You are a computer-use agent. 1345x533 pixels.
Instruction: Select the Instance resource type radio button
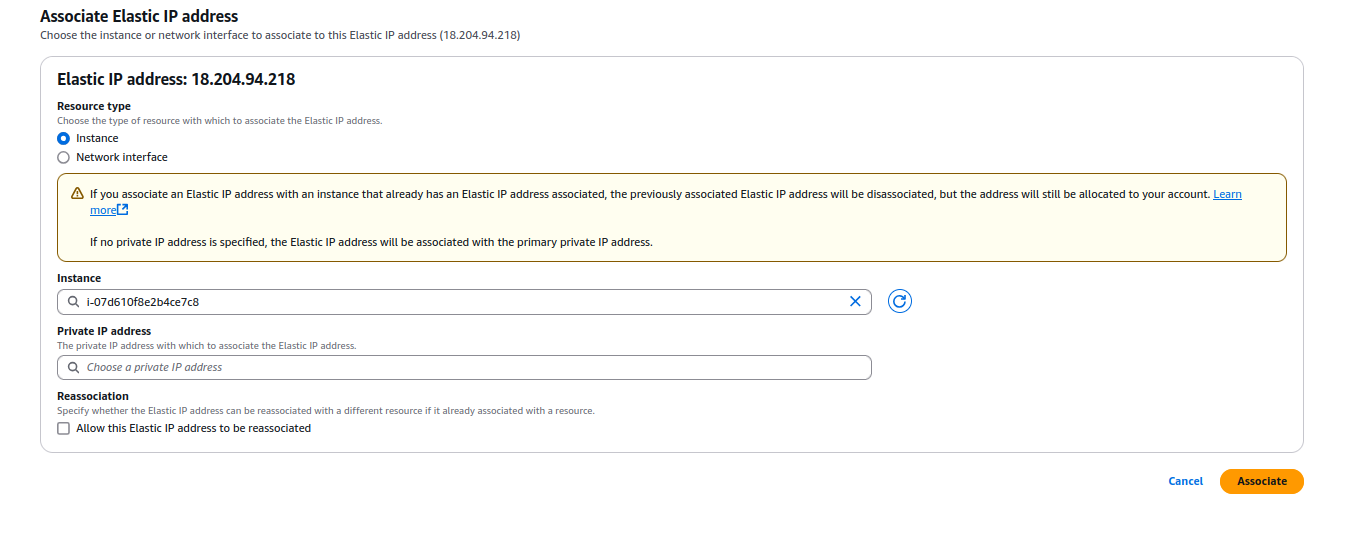(64, 139)
